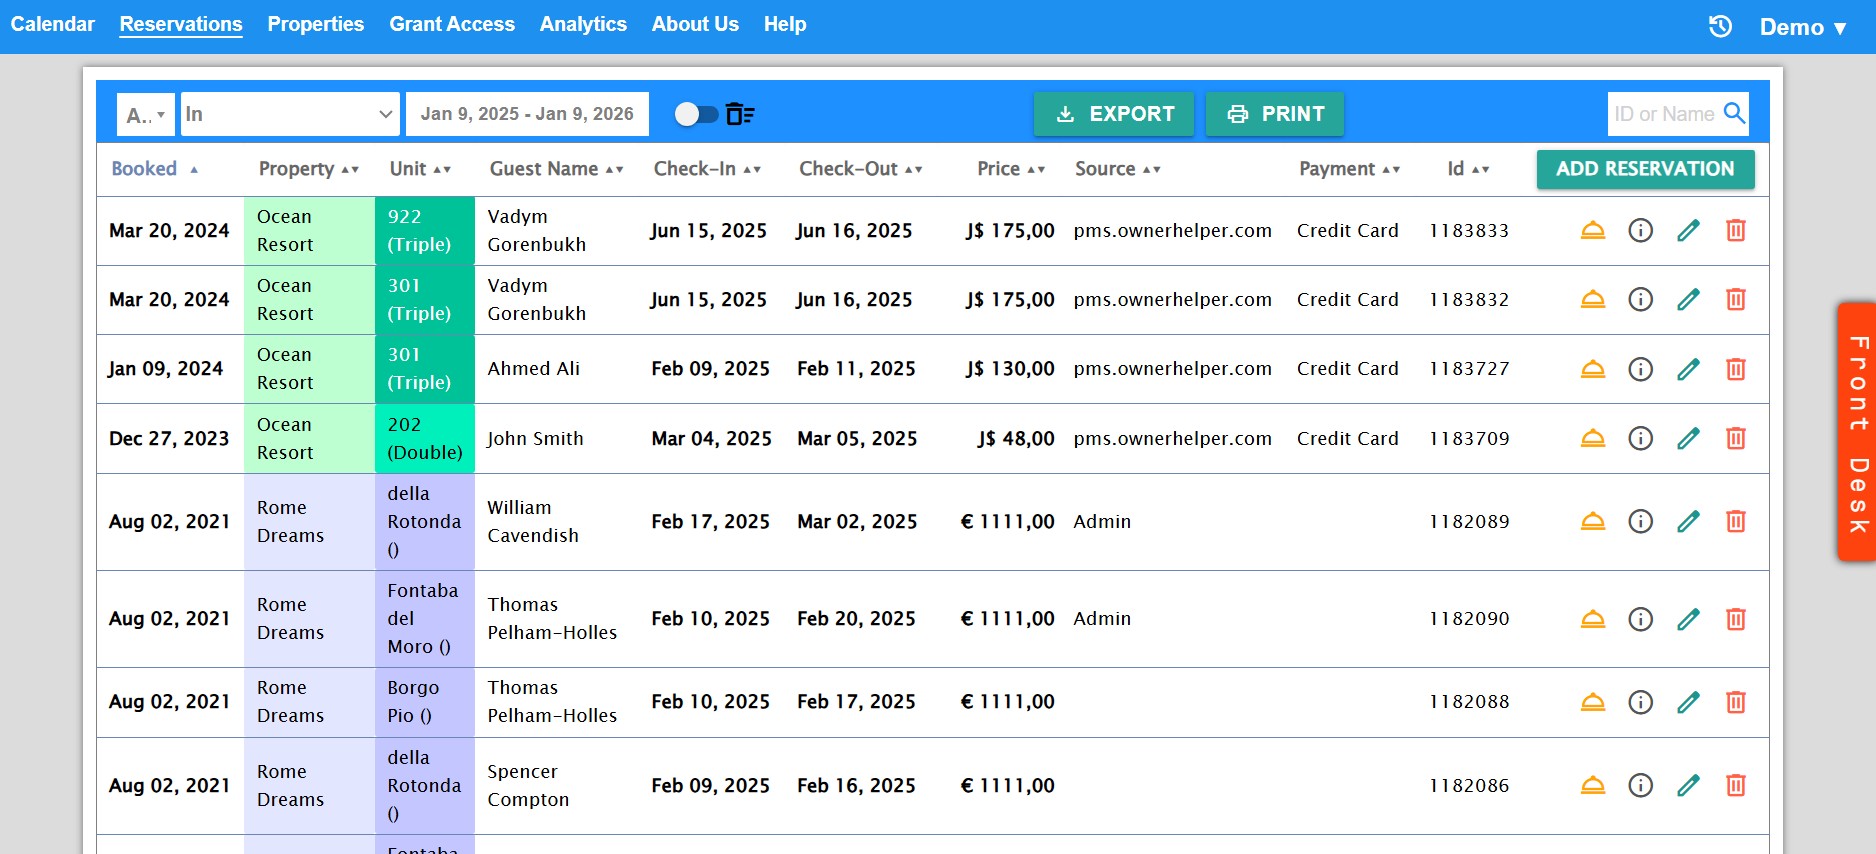This screenshot has height=854, width=1876.
Task: Sort the table by Check-In column
Action: pyautogui.click(x=707, y=169)
